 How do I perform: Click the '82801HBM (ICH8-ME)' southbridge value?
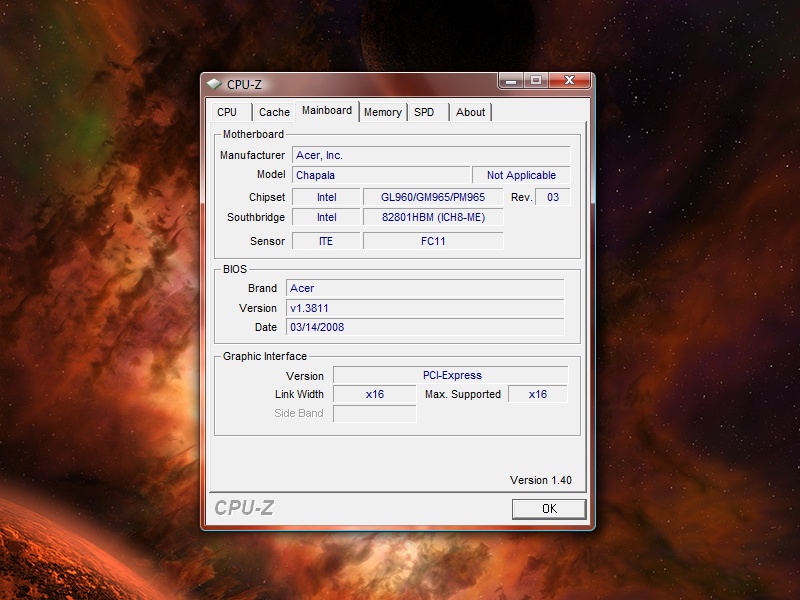point(433,217)
